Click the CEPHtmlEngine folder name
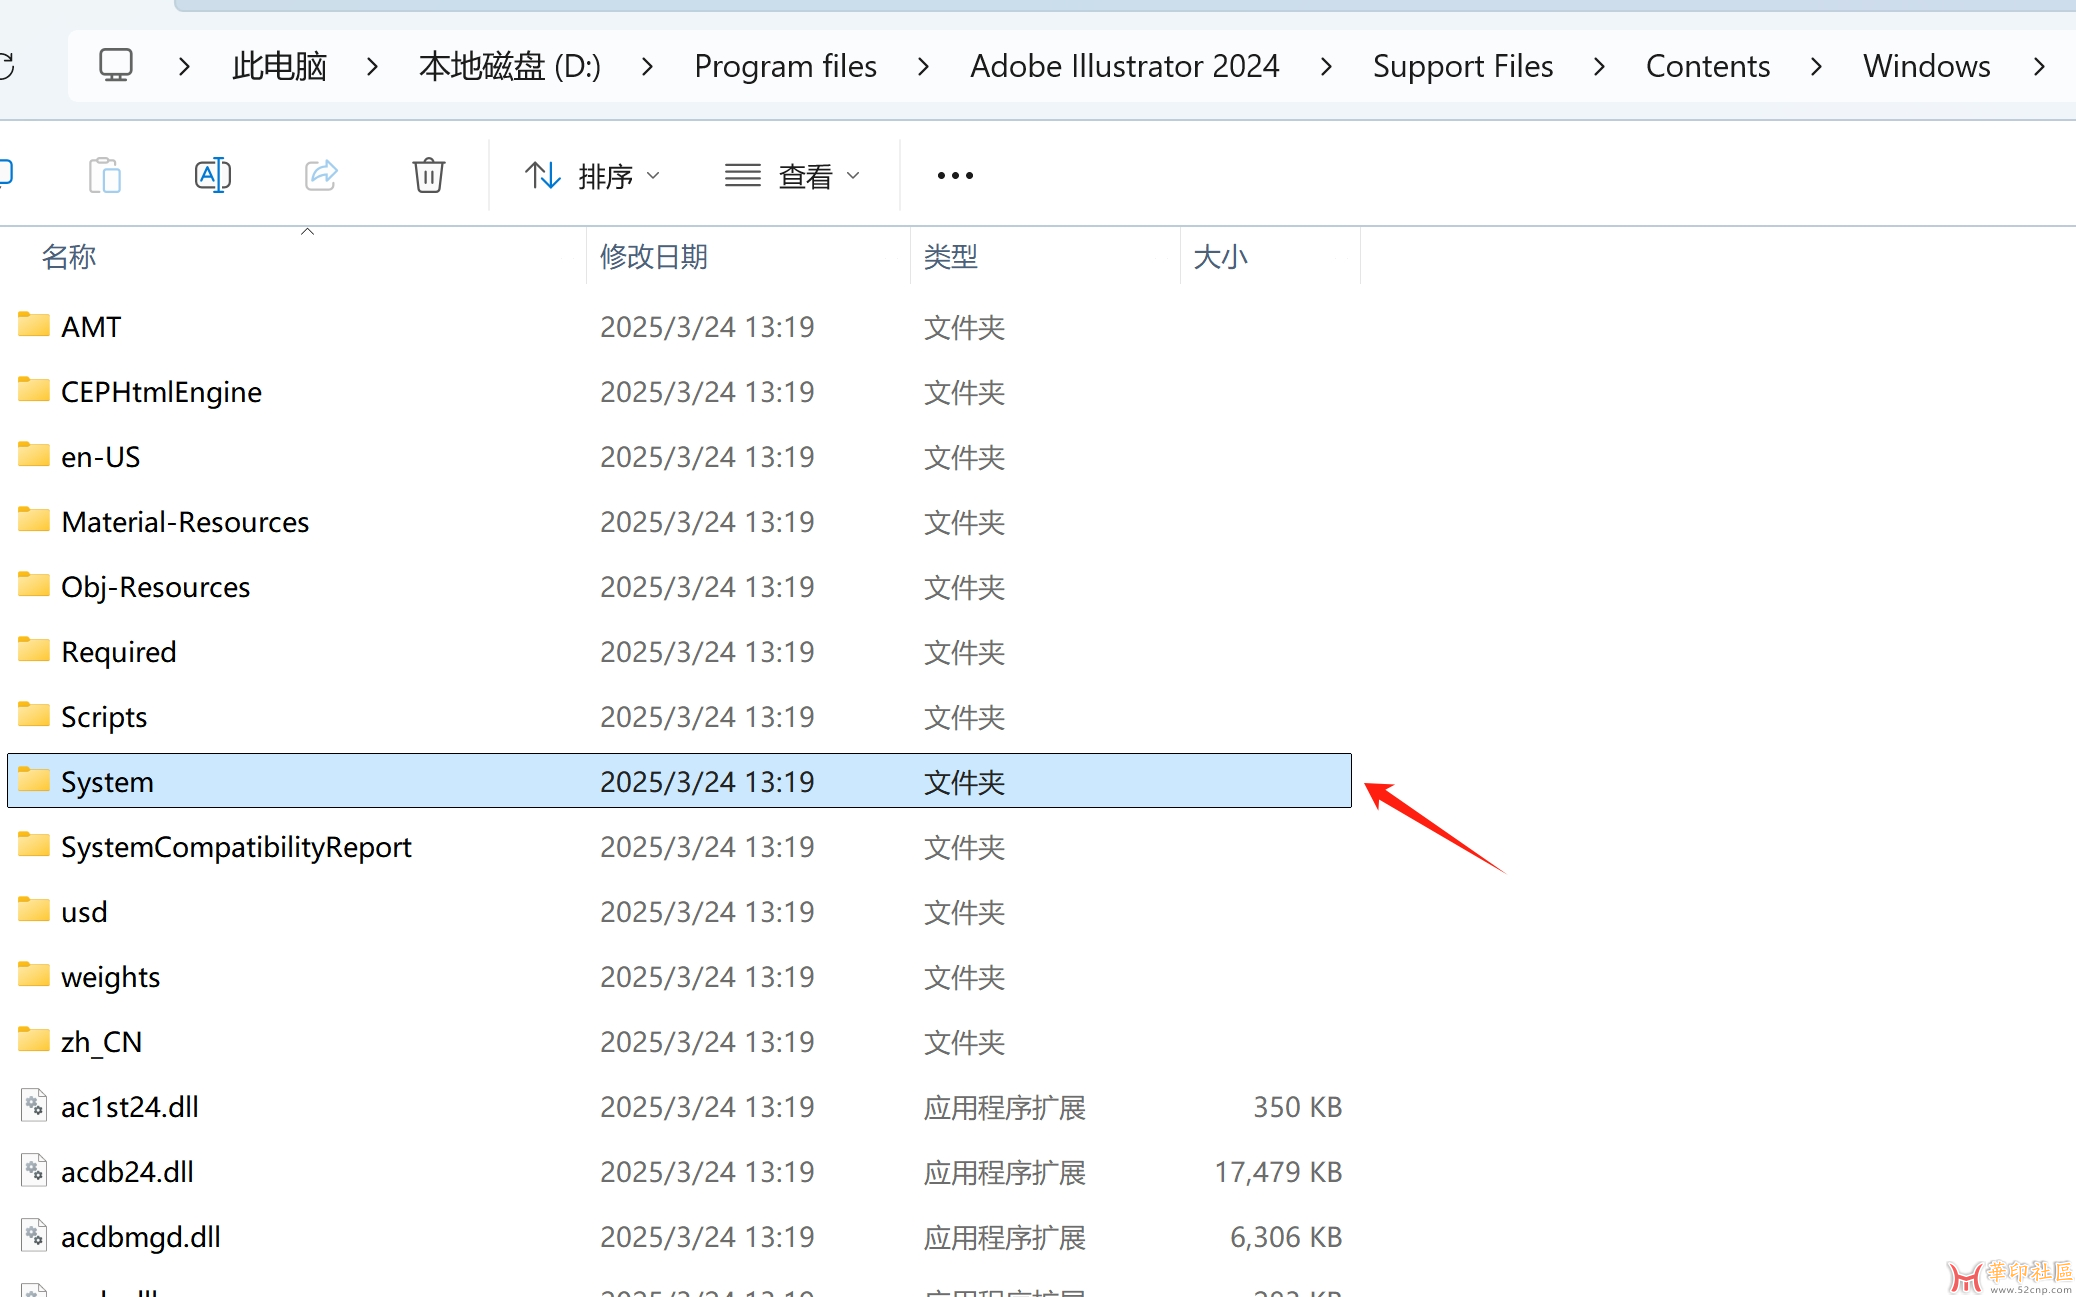 pos(161,392)
